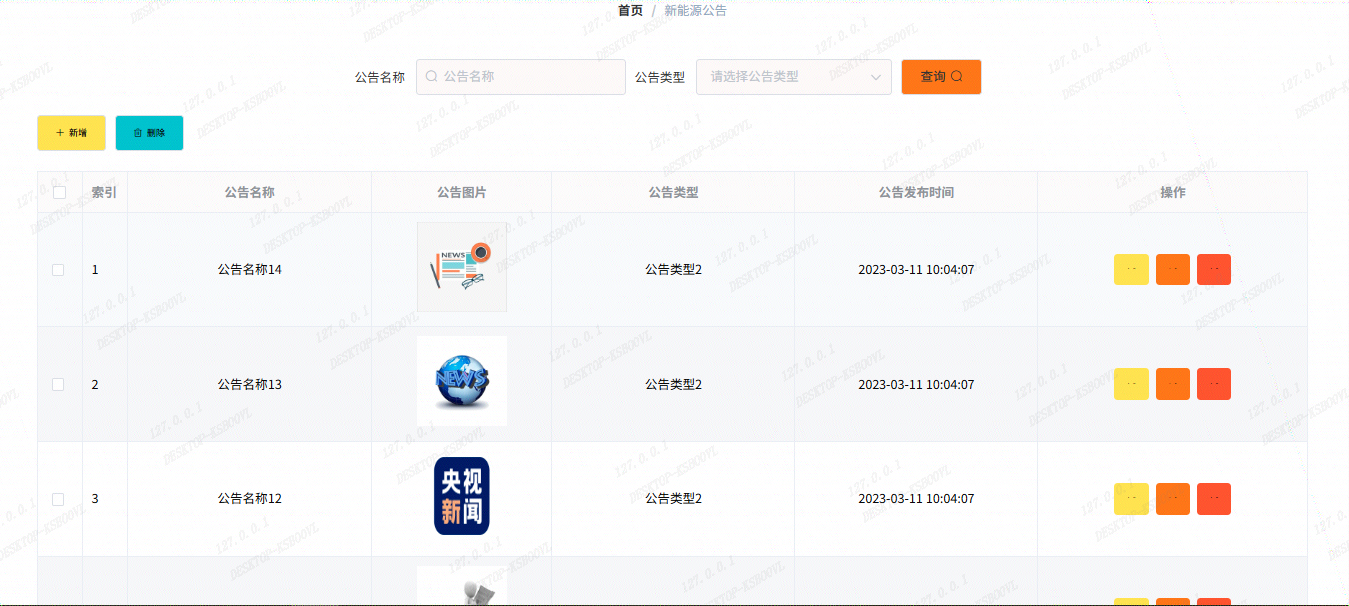Open the globe NEWS thumbnail of 公告名称13

[462, 381]
